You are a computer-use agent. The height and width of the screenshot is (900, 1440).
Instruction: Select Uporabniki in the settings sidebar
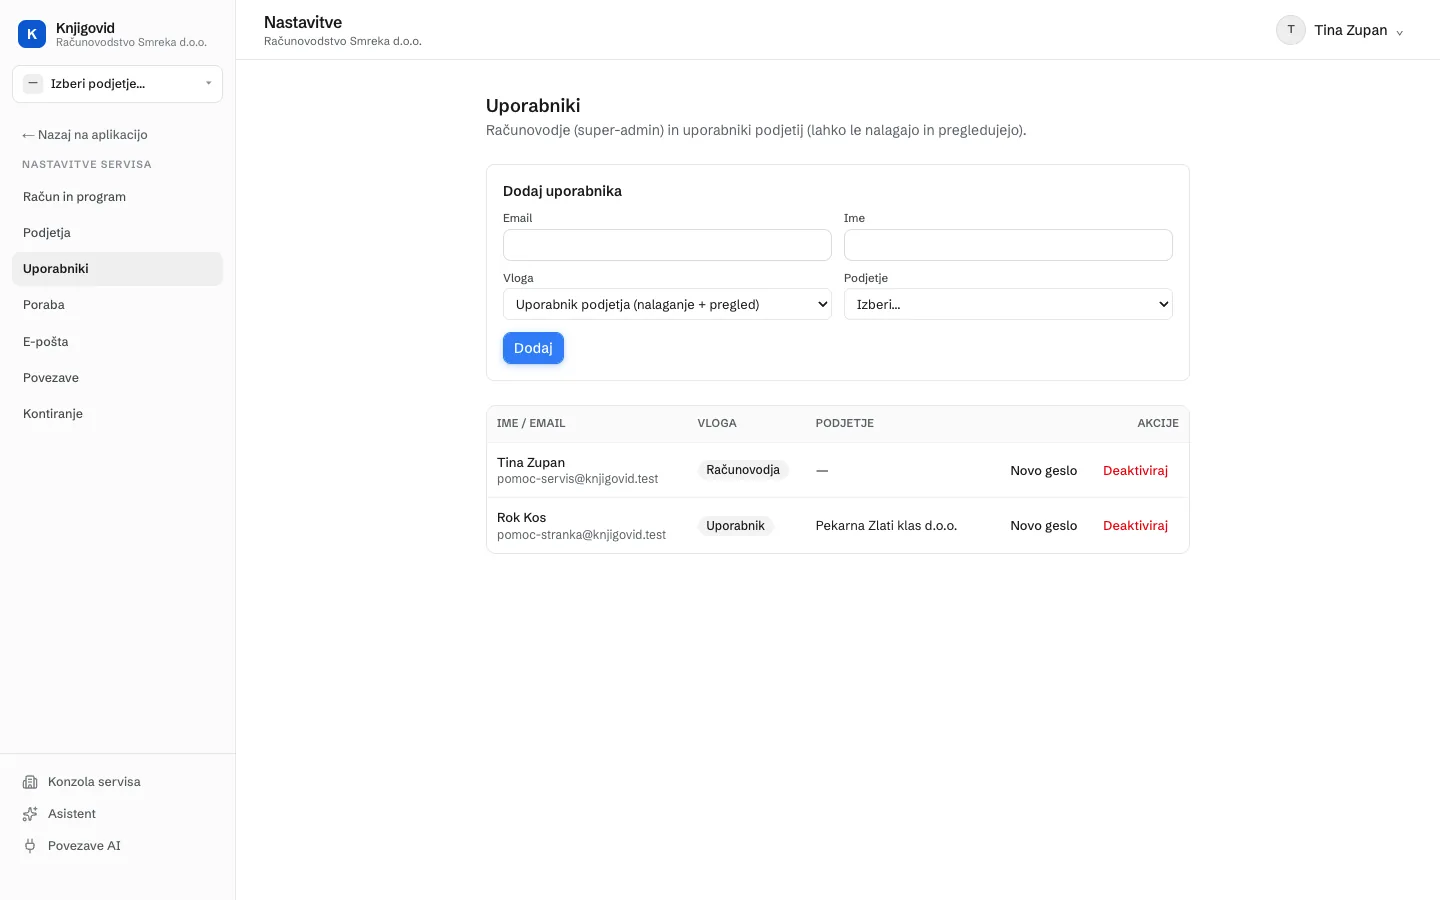click(x=117, y=269)
